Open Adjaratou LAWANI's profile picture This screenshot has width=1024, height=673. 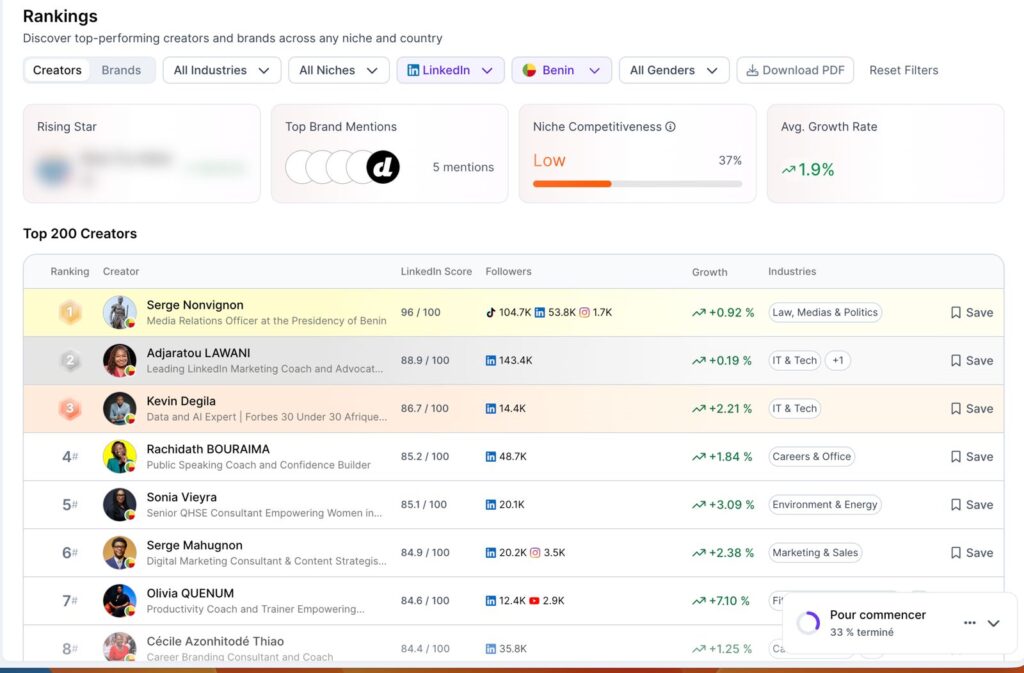[120, 361]
